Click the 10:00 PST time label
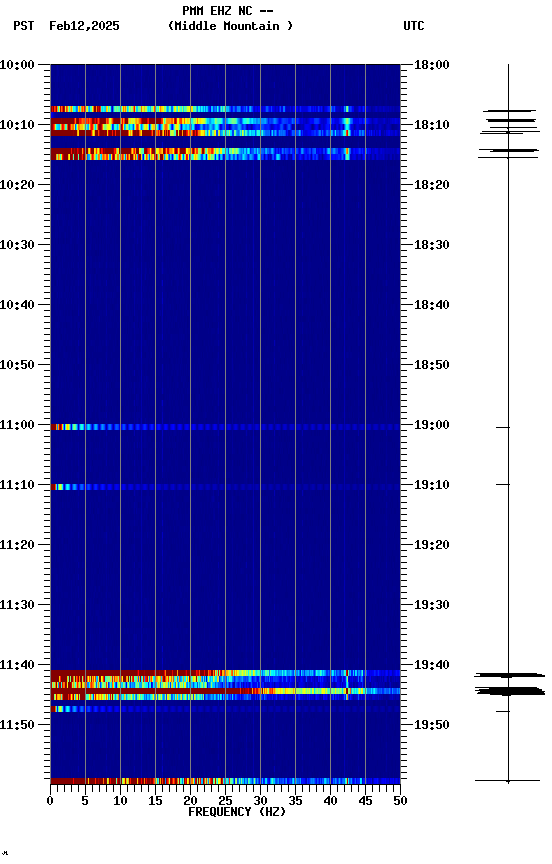Viewport: 552px width, 864px height. point(17,65)
